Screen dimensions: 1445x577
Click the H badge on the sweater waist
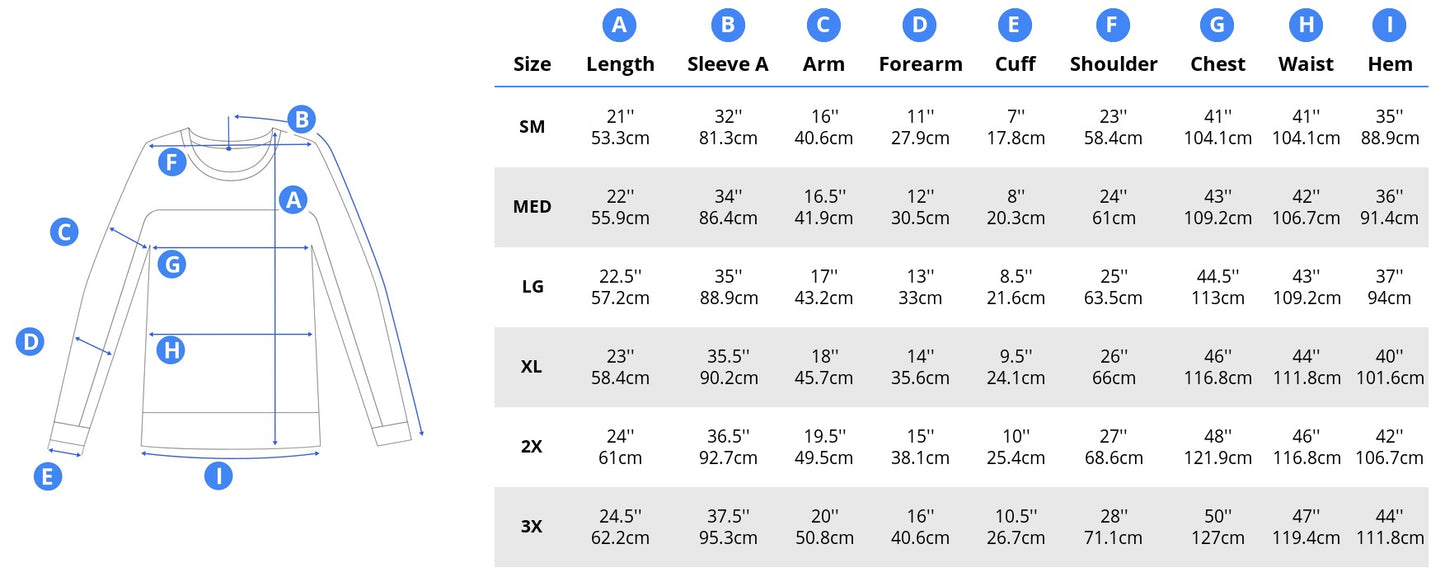(x=172, y=350)
